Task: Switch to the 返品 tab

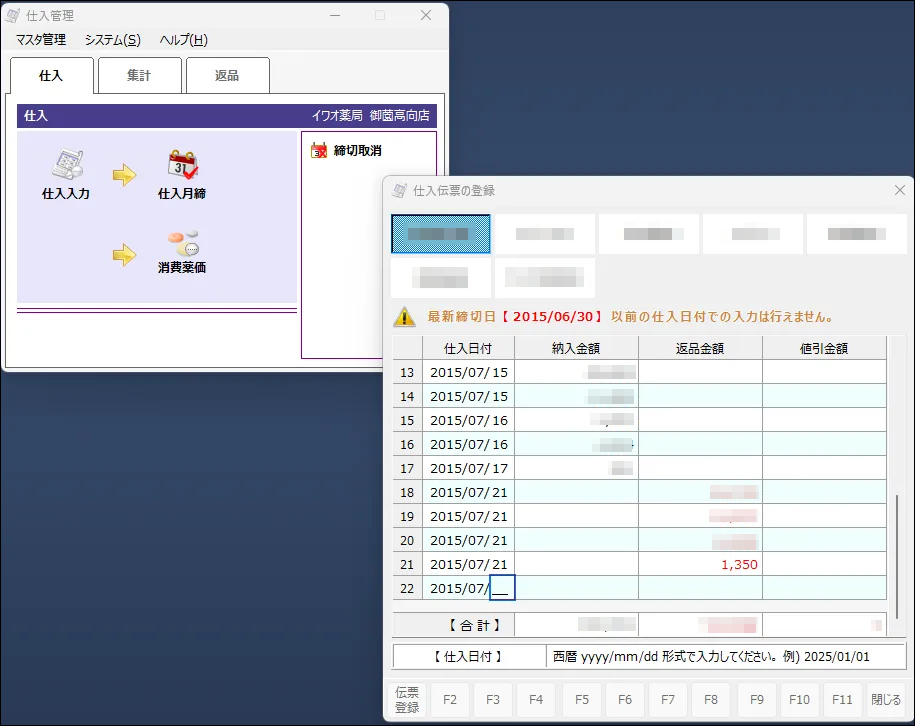Action: click(227, 76)
